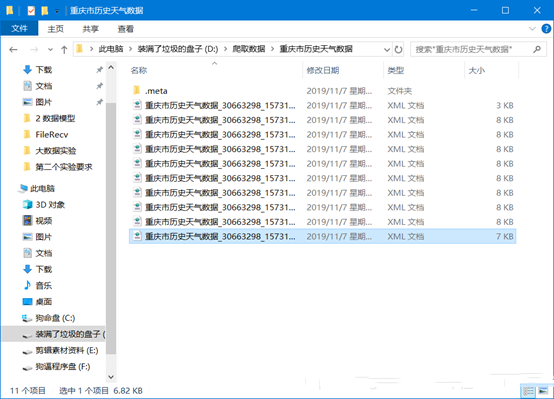The height and width of the screenshot is (399, 554).
Task: Select 此电脑 in the navigation pane
Action: click(x=42, y=188)
